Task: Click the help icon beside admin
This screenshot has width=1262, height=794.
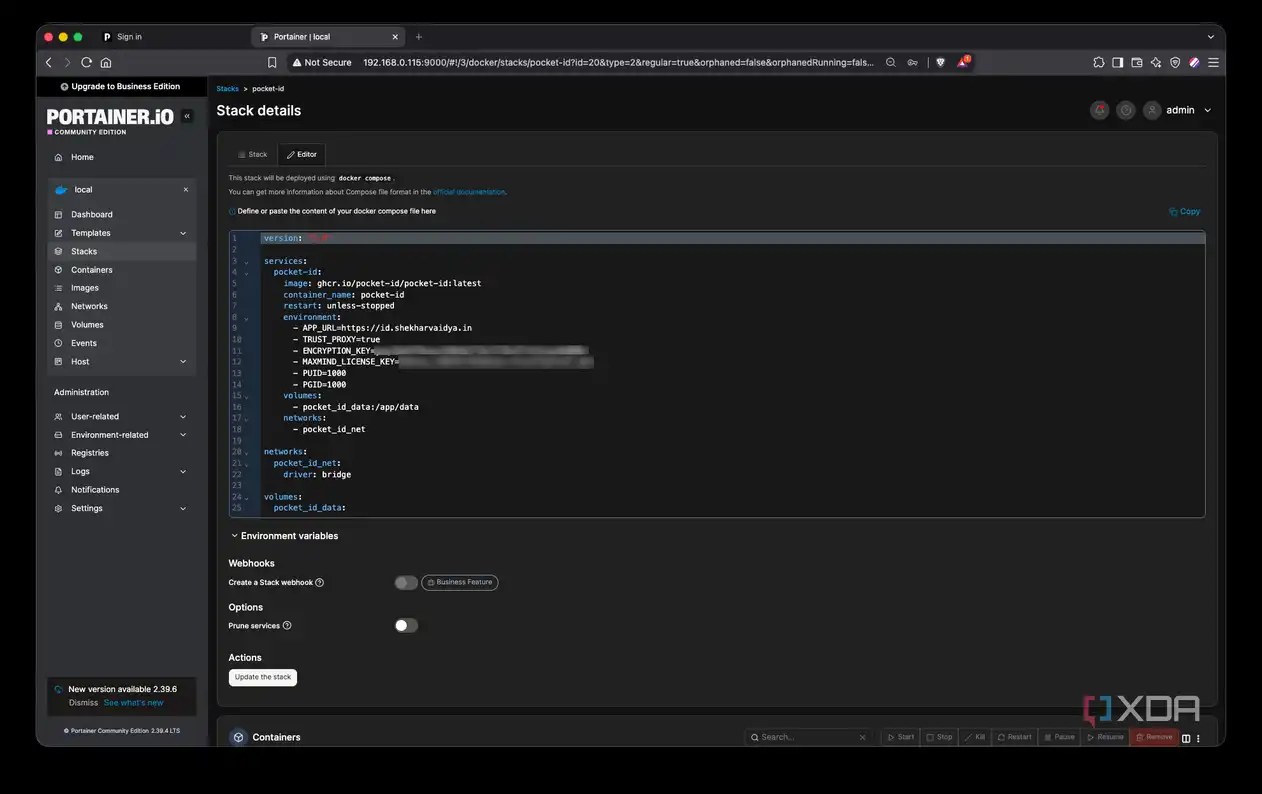Action: [1126, 110]
